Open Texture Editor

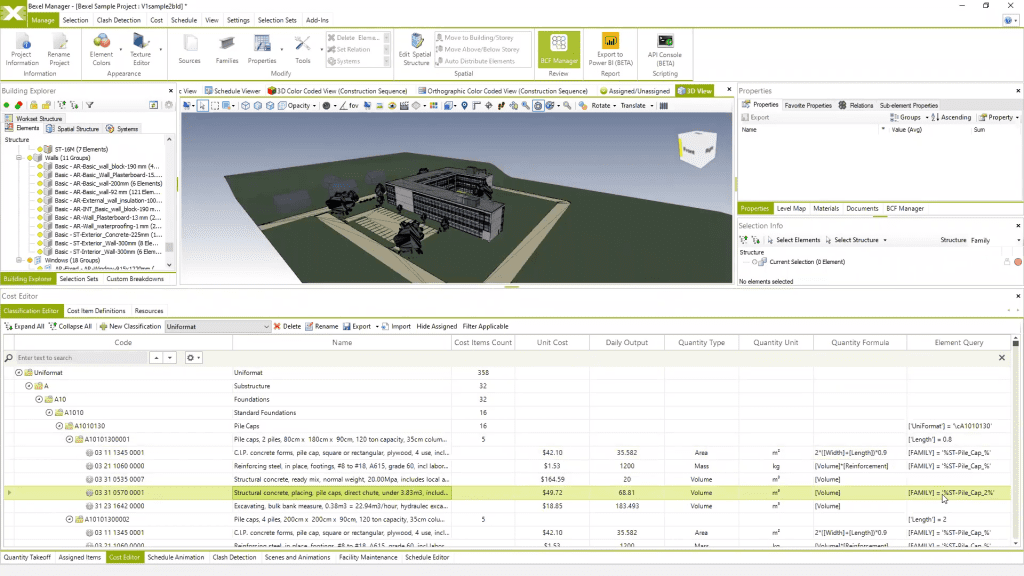point(140,50)
